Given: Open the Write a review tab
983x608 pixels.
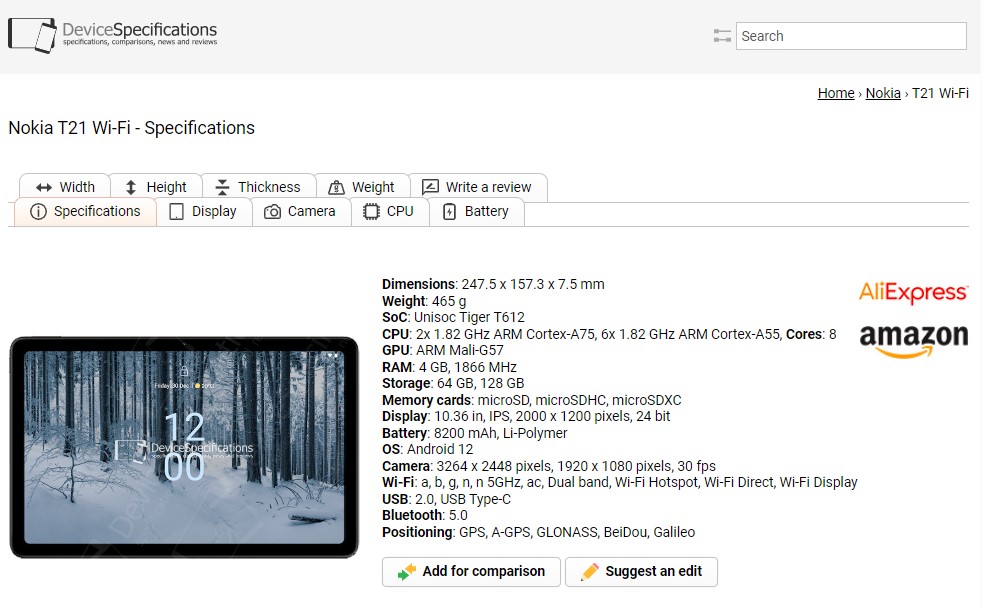Looking at the screenshot, I should click(478, 187).
